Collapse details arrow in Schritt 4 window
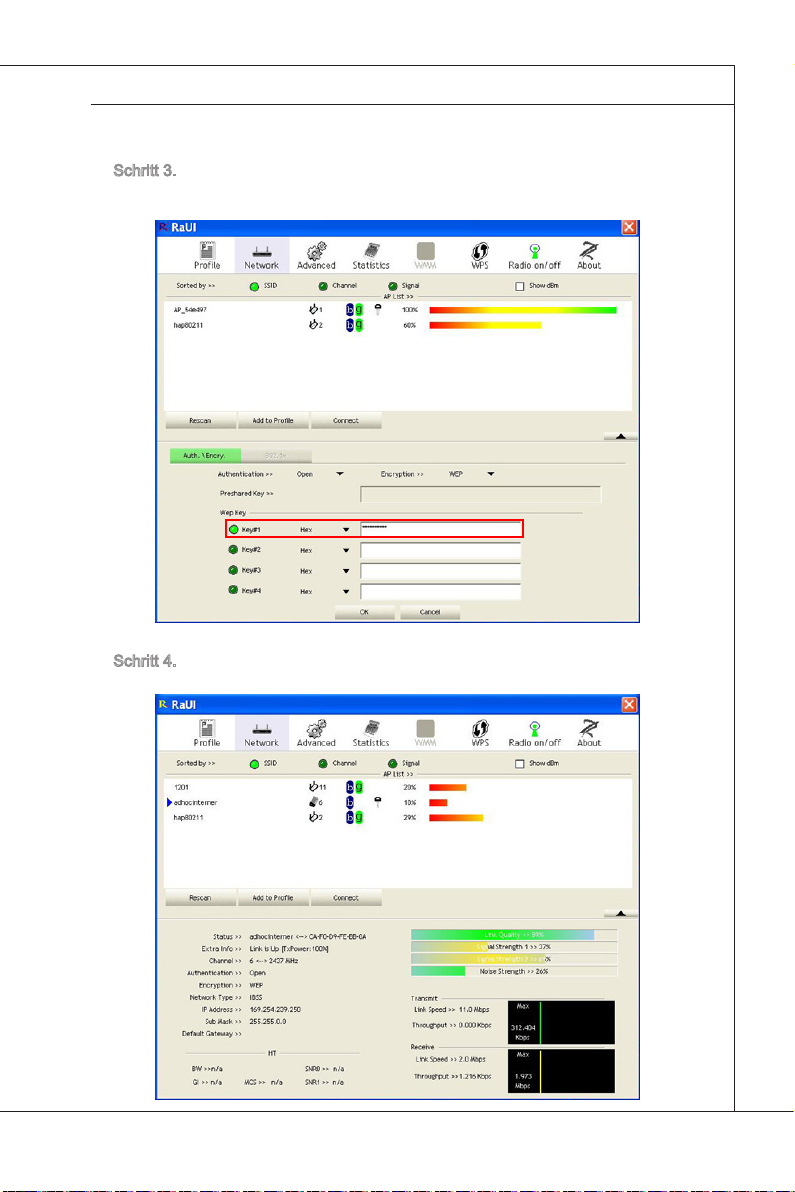This screenshot has height=1192, width=795. coord(621,914)
